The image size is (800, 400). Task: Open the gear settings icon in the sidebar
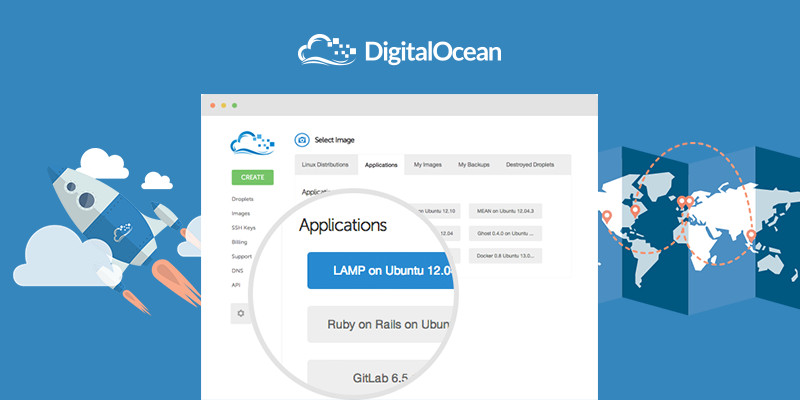pyautogui.click(x=241, y=313)
